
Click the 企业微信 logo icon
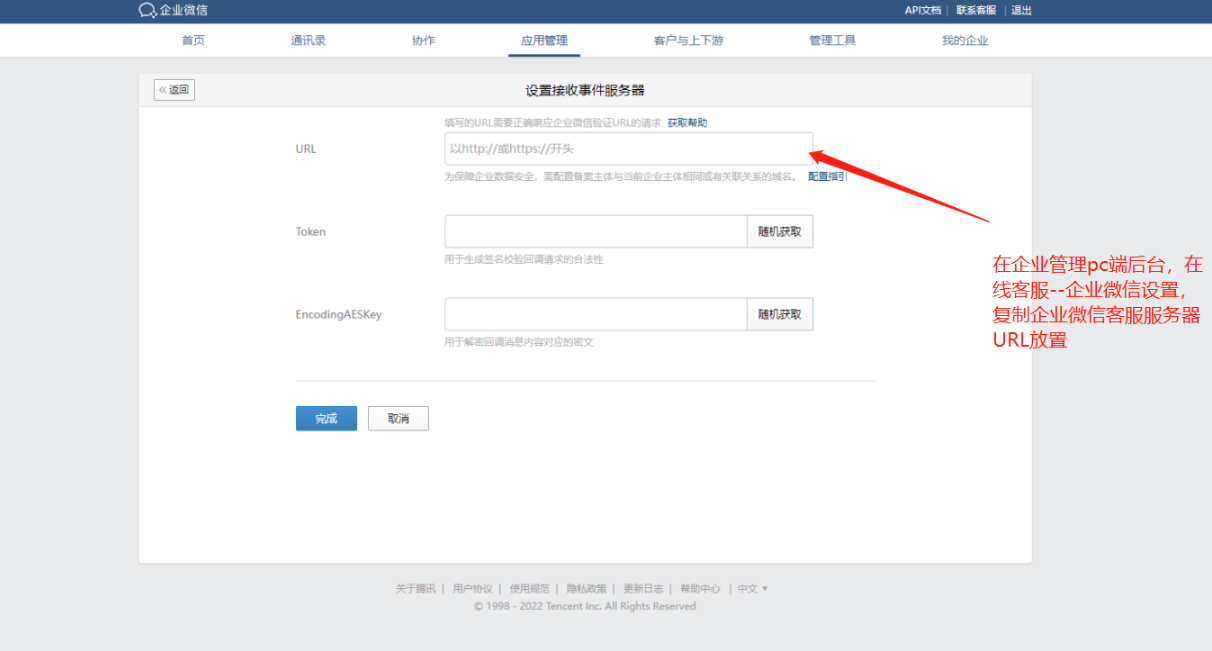click(x=148, y=11)
